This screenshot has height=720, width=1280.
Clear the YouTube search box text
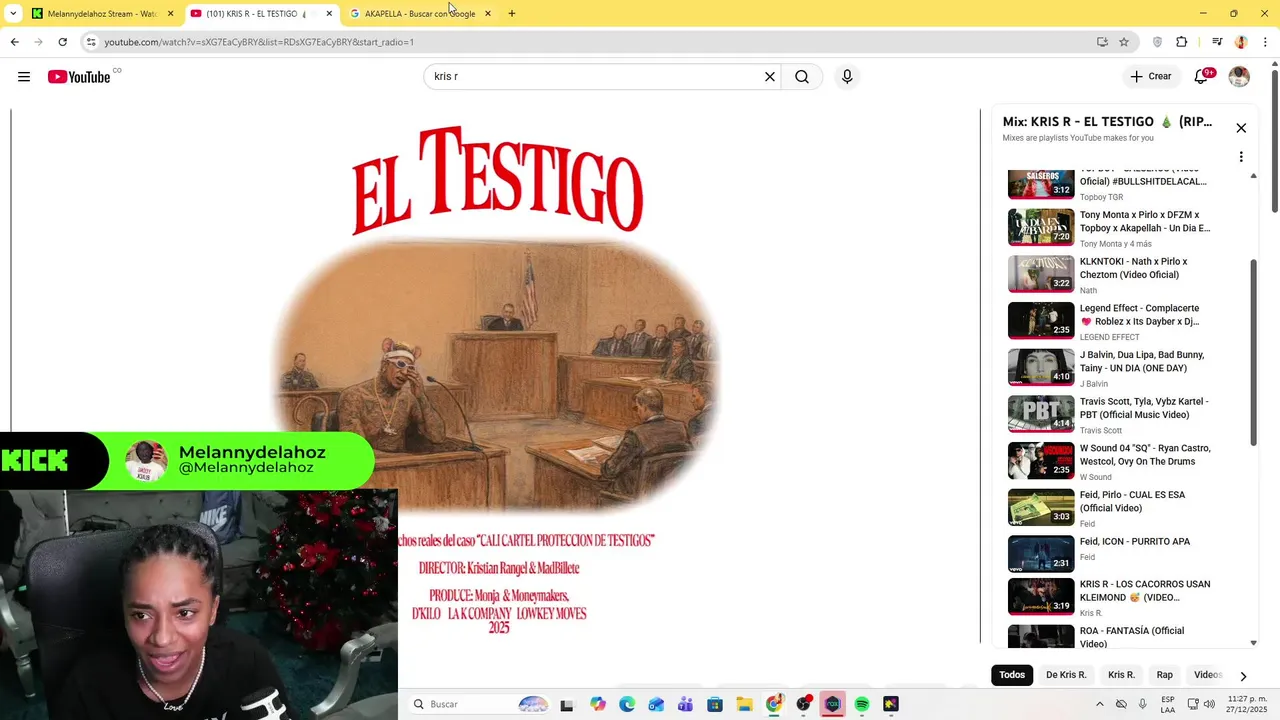770,77
